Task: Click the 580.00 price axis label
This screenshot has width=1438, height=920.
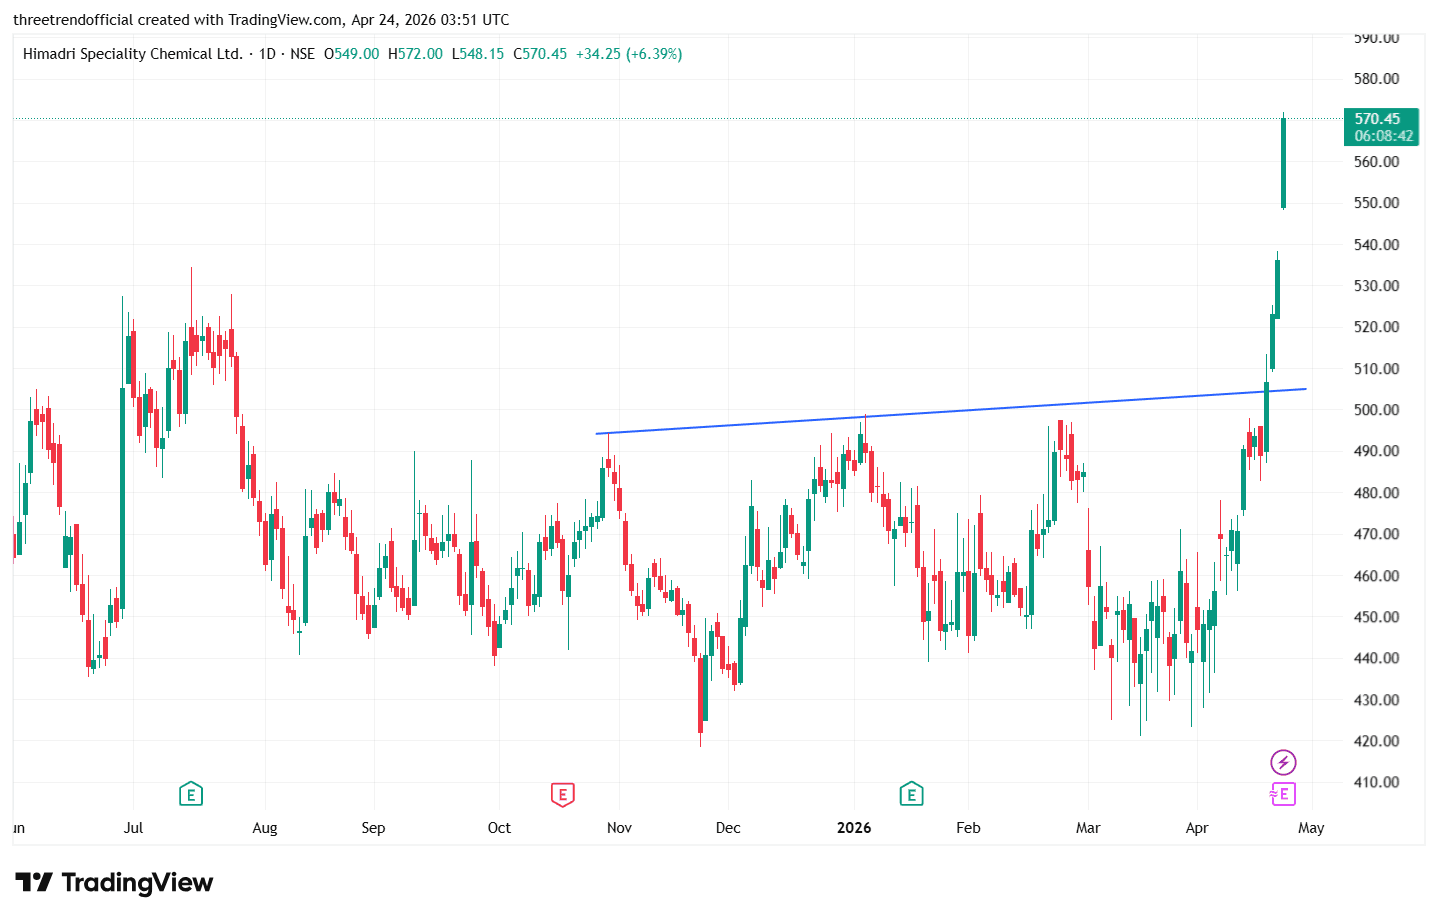Action: coord(1376,79)
